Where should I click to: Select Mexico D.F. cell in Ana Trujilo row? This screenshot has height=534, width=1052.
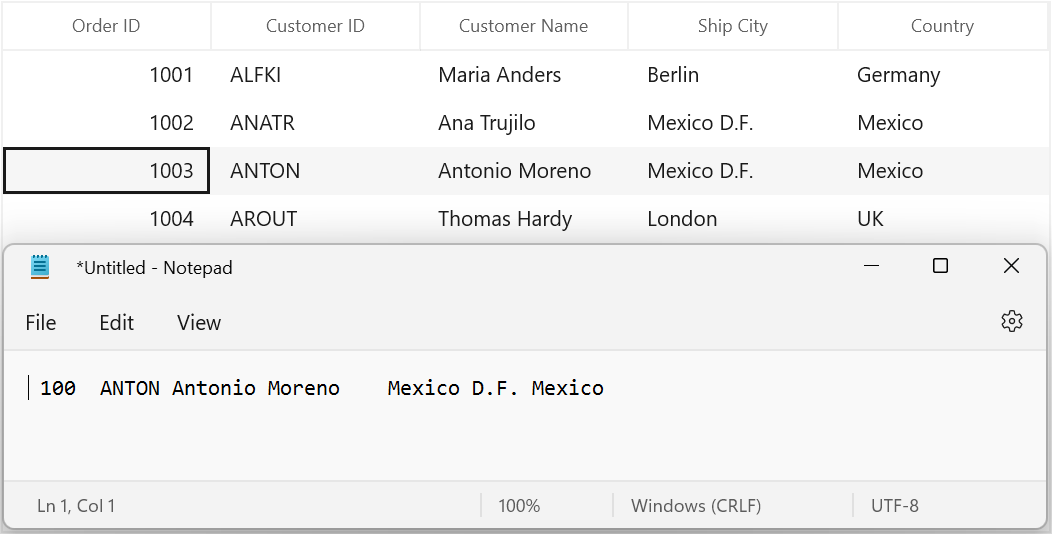click(x=733, y=123)
